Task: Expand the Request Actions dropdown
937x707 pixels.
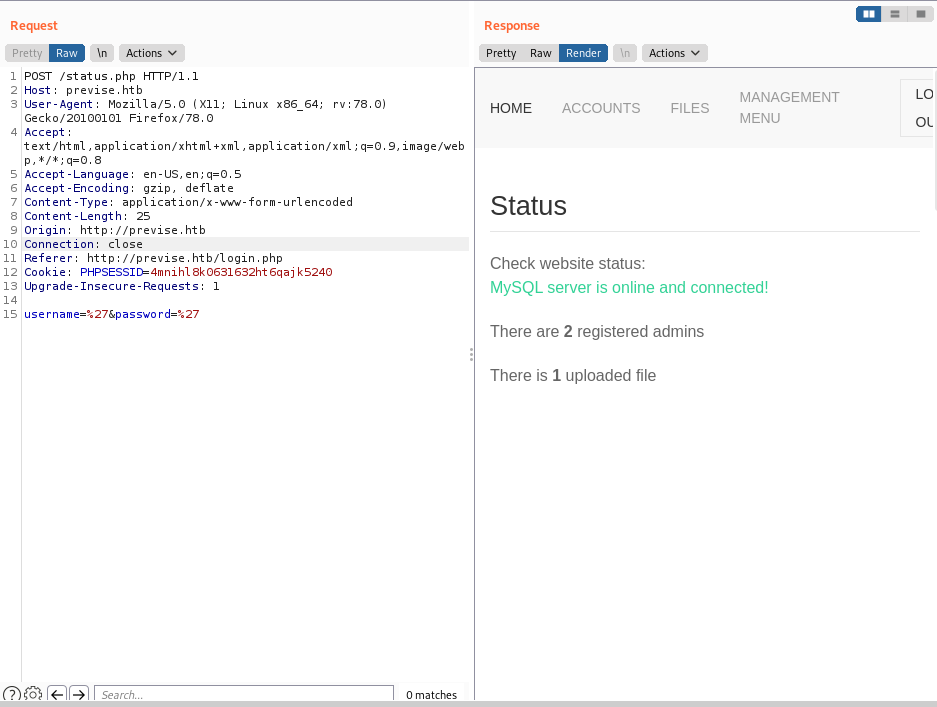Action: (x=151, y=53)
